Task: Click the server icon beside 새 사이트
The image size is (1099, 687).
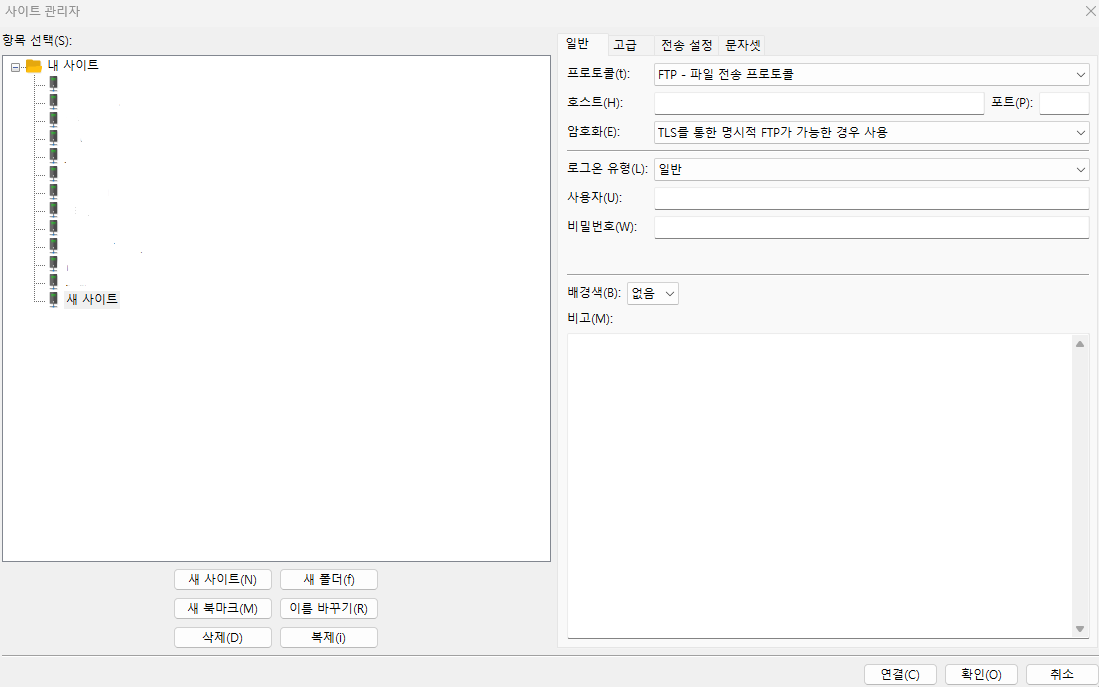Action: click(52, 297)
